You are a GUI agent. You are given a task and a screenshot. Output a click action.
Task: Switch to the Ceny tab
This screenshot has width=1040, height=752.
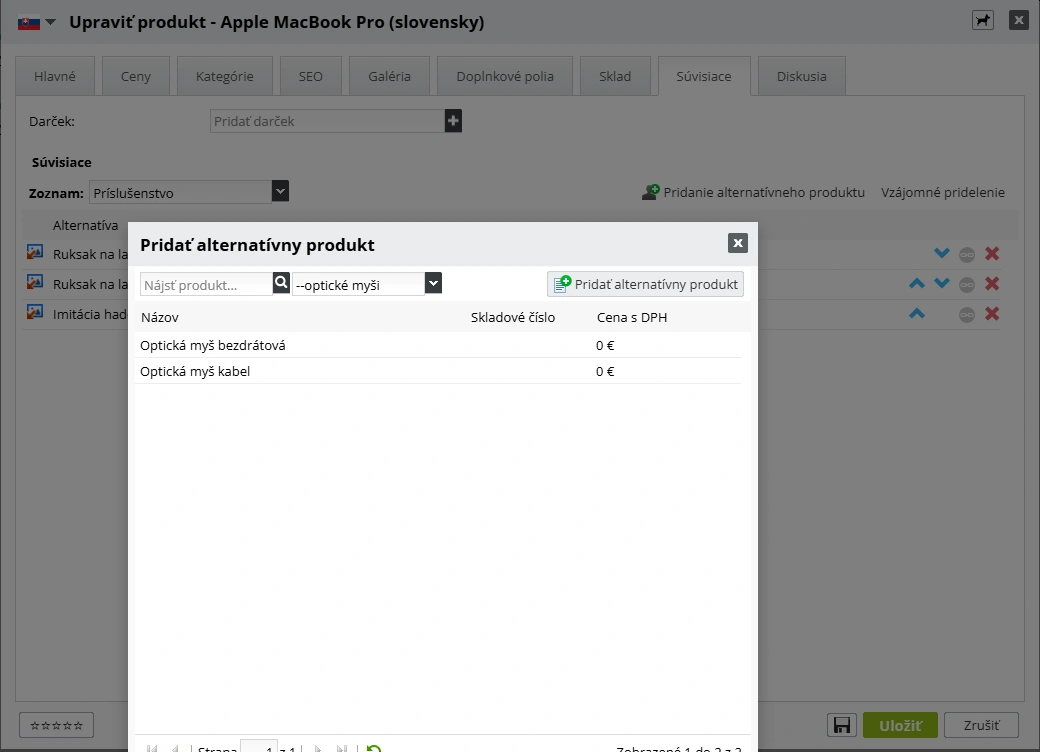pyautogui.click(x=136, y=76)
